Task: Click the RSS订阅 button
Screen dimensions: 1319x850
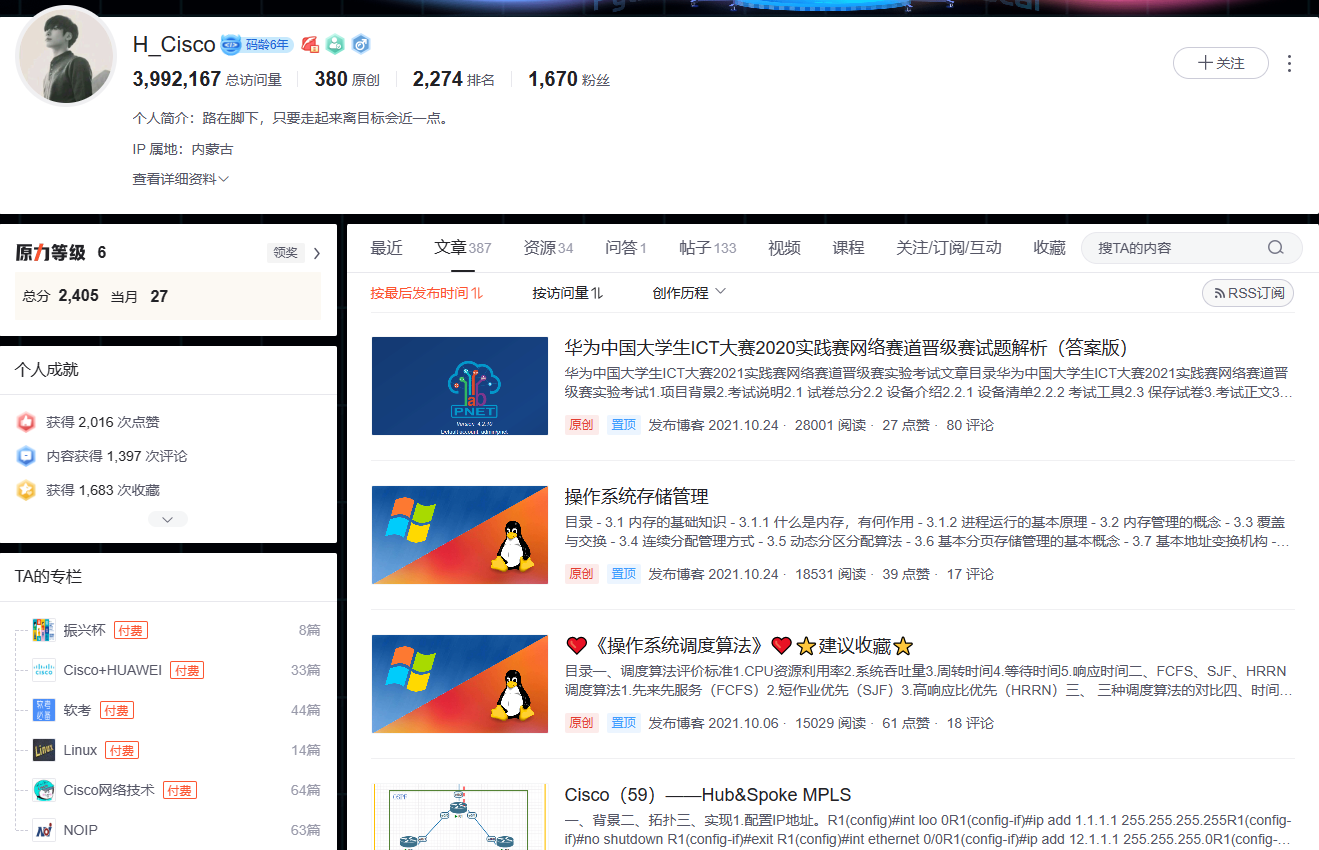Action: tap(1248, 293)
